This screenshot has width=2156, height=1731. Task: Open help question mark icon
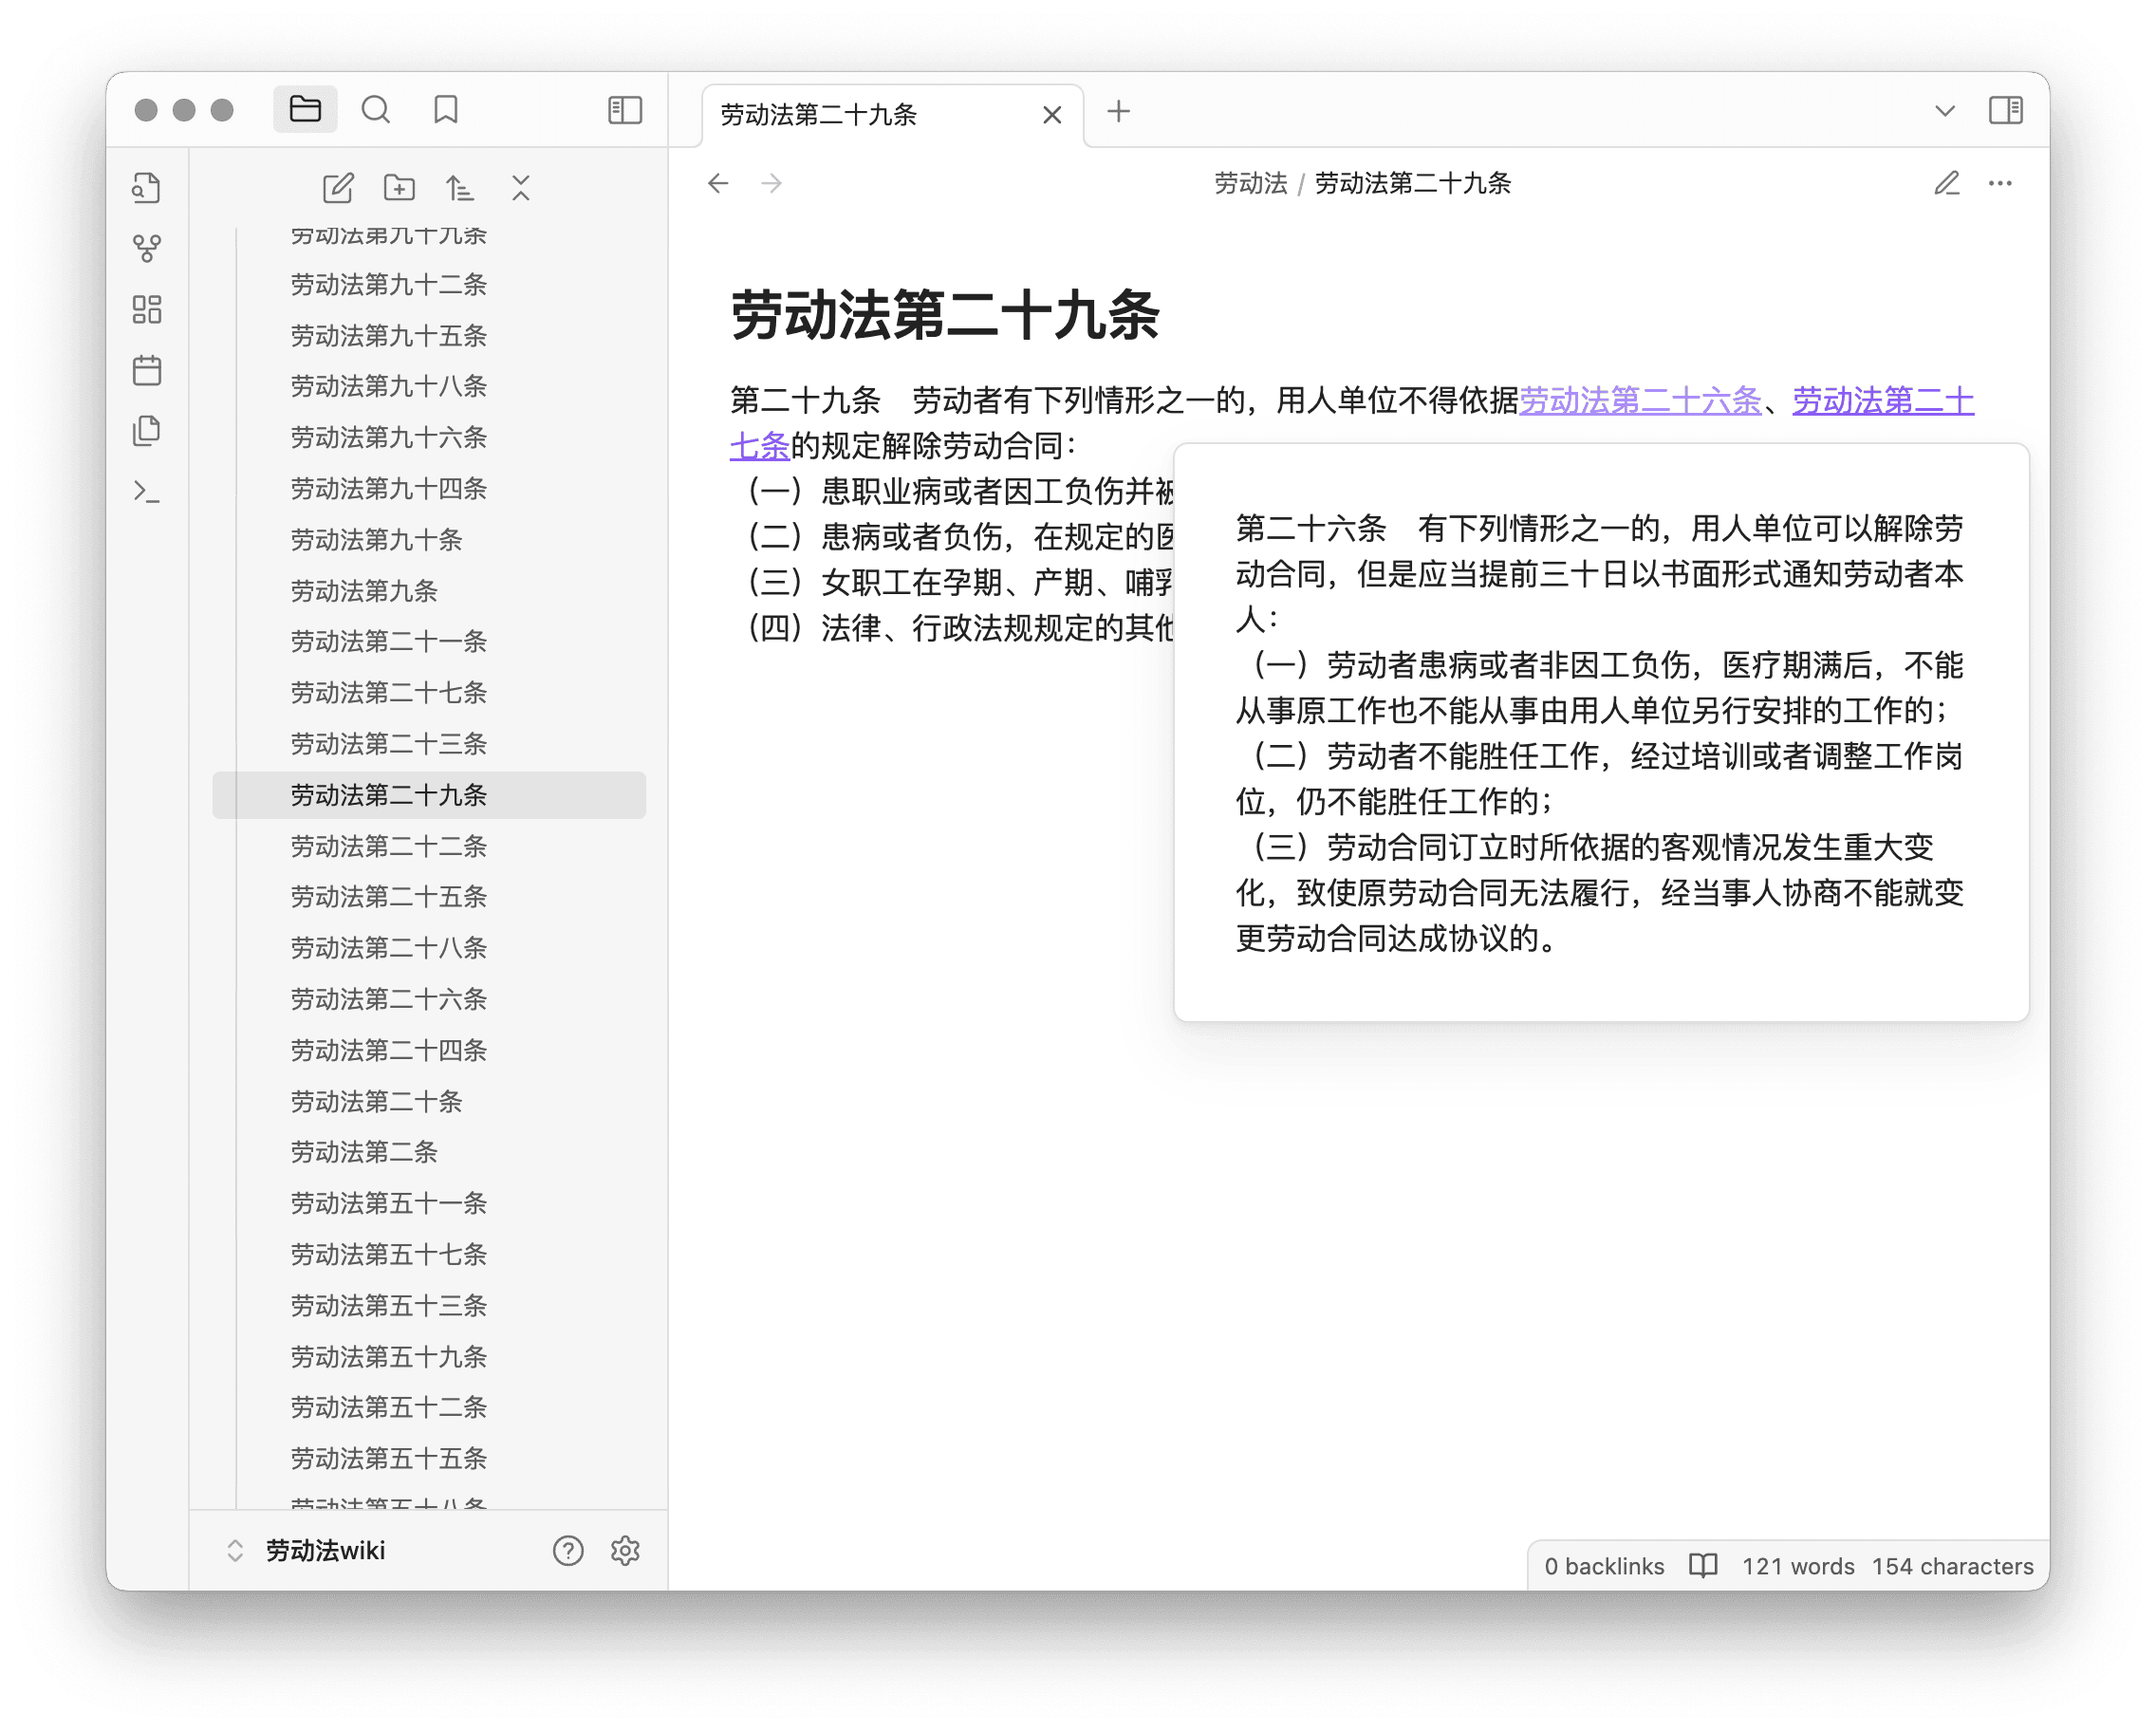click(x=568, y=1550)
